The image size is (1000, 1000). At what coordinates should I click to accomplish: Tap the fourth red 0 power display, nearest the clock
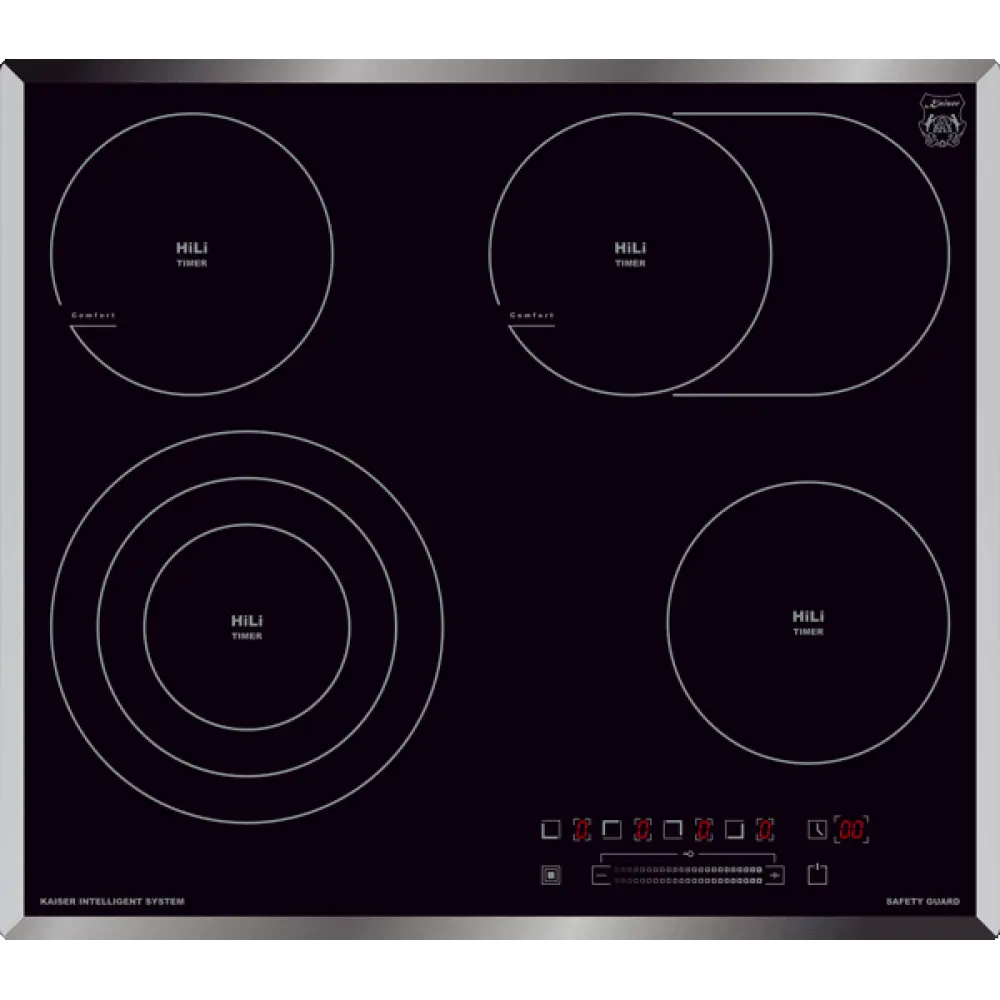coord(765,829)
